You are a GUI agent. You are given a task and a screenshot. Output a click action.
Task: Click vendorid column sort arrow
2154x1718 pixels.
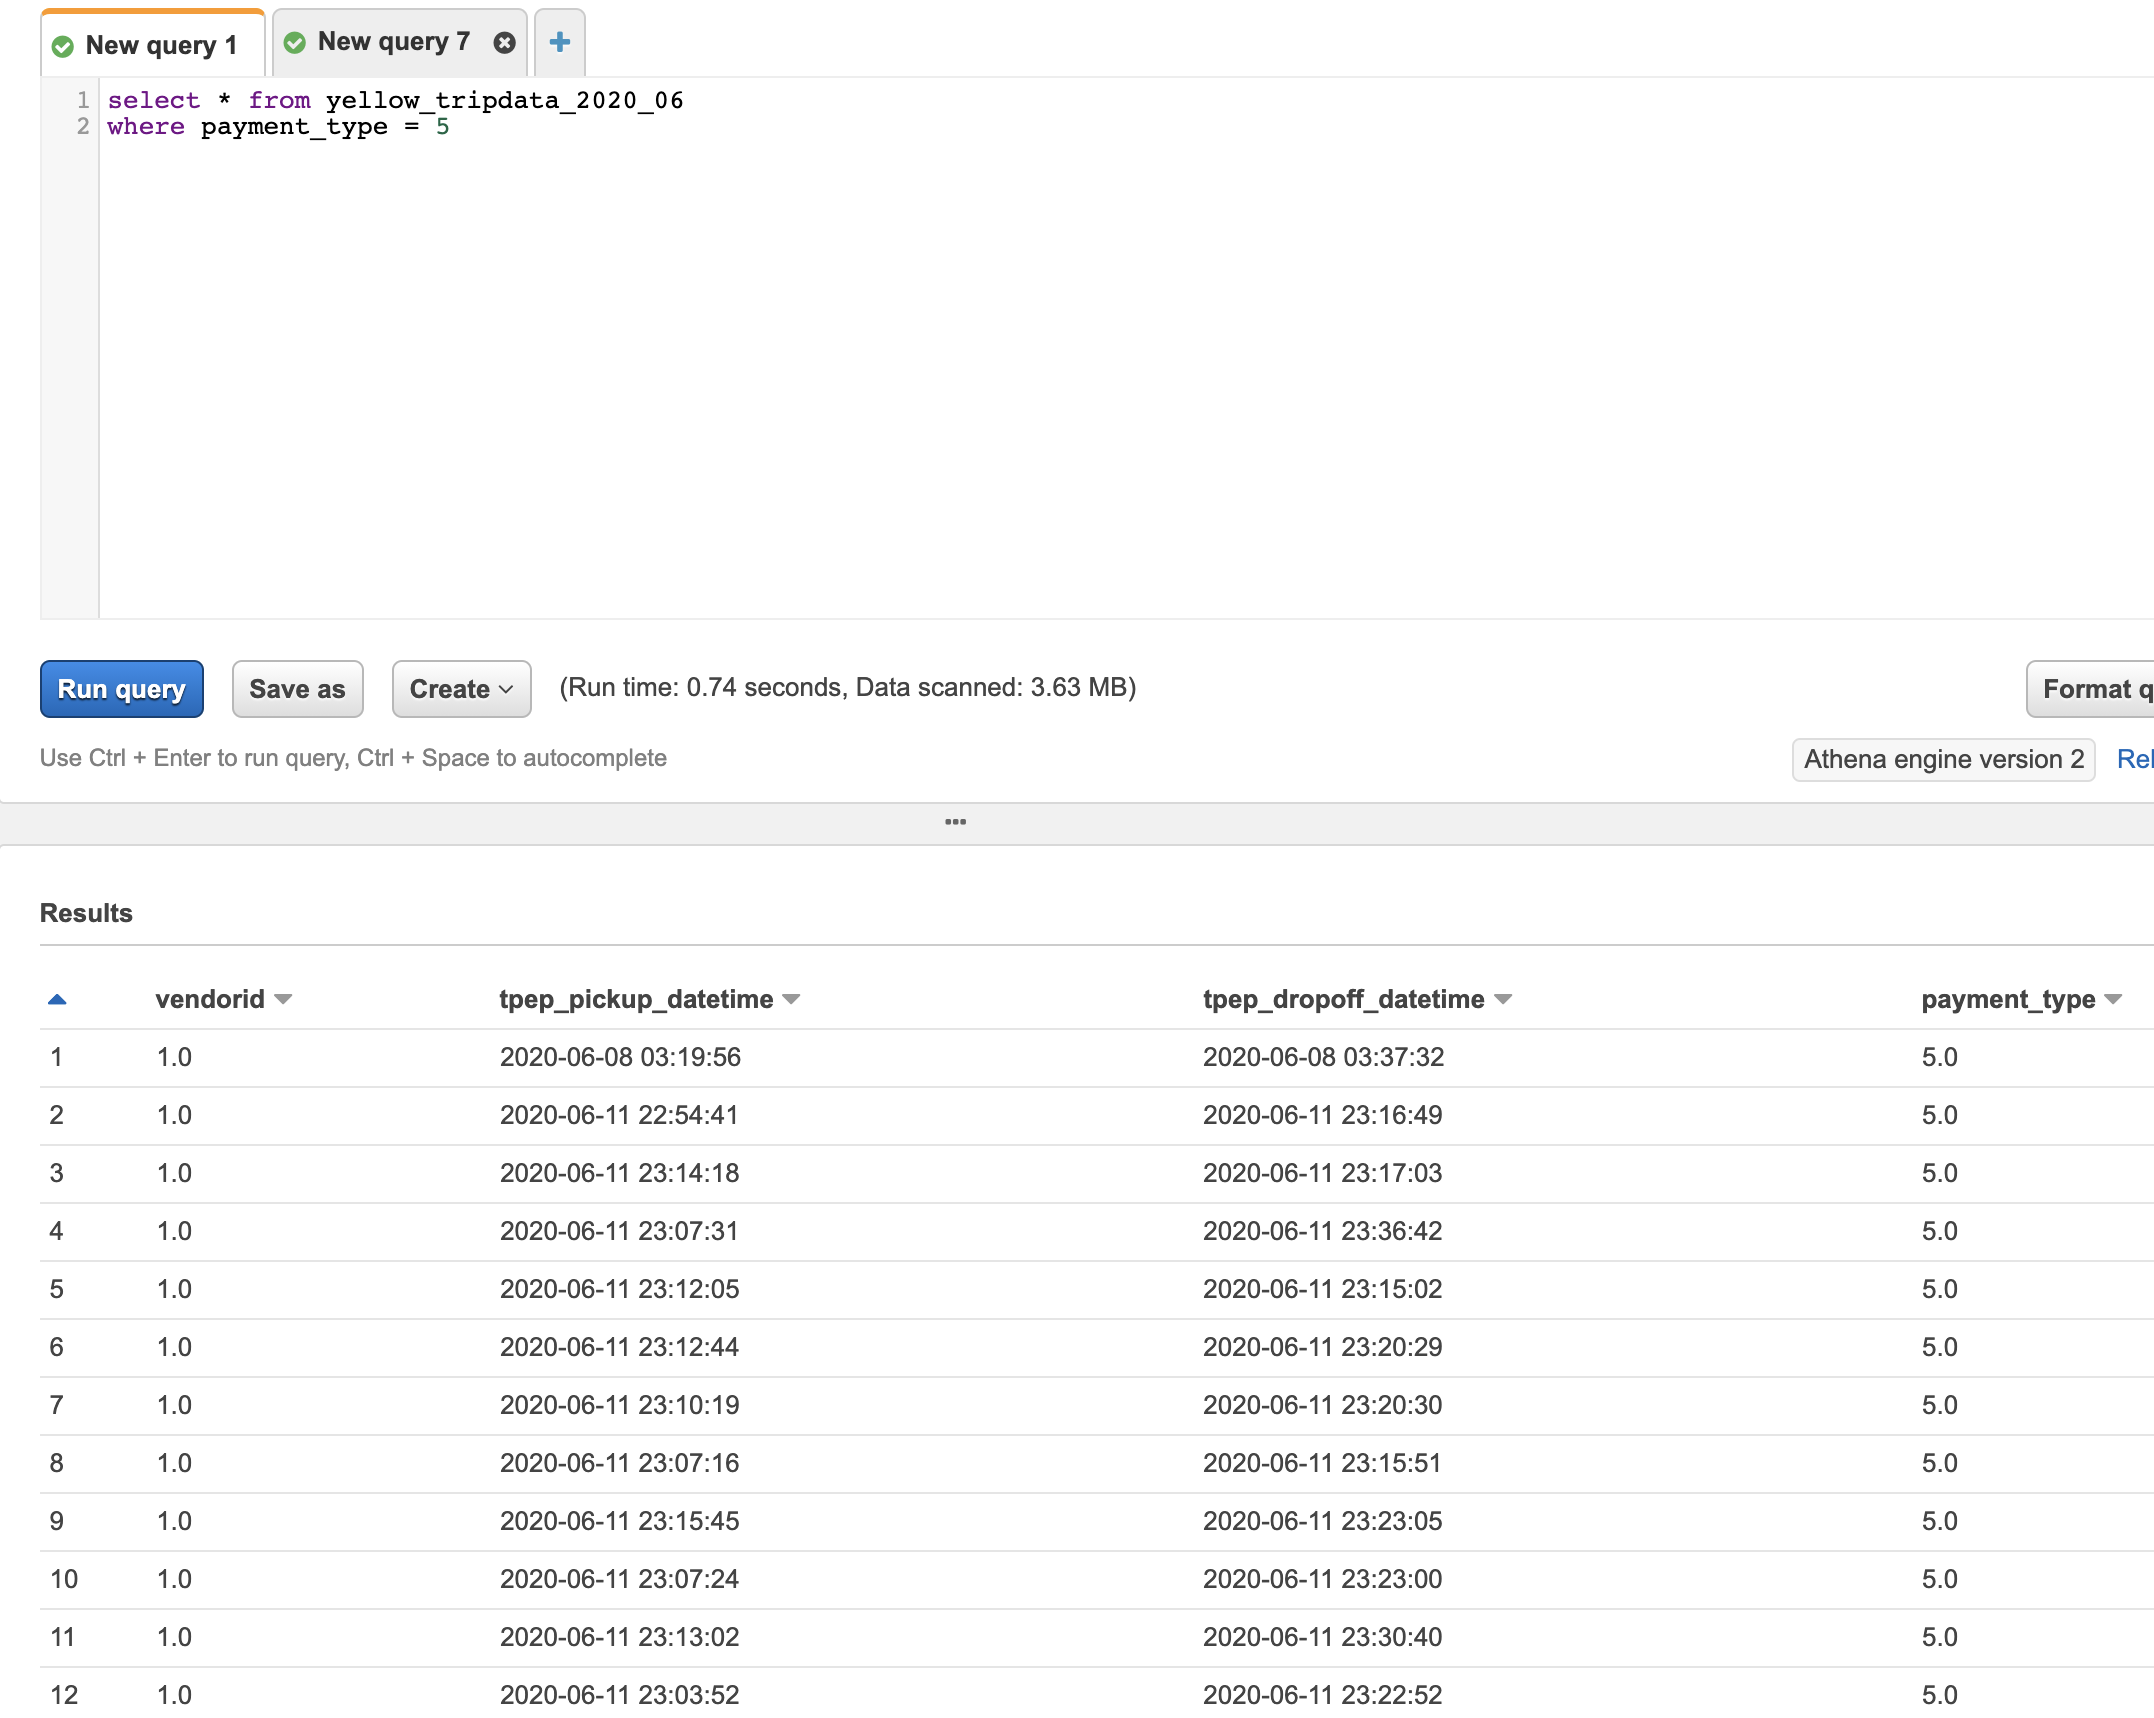coord(283,999)
